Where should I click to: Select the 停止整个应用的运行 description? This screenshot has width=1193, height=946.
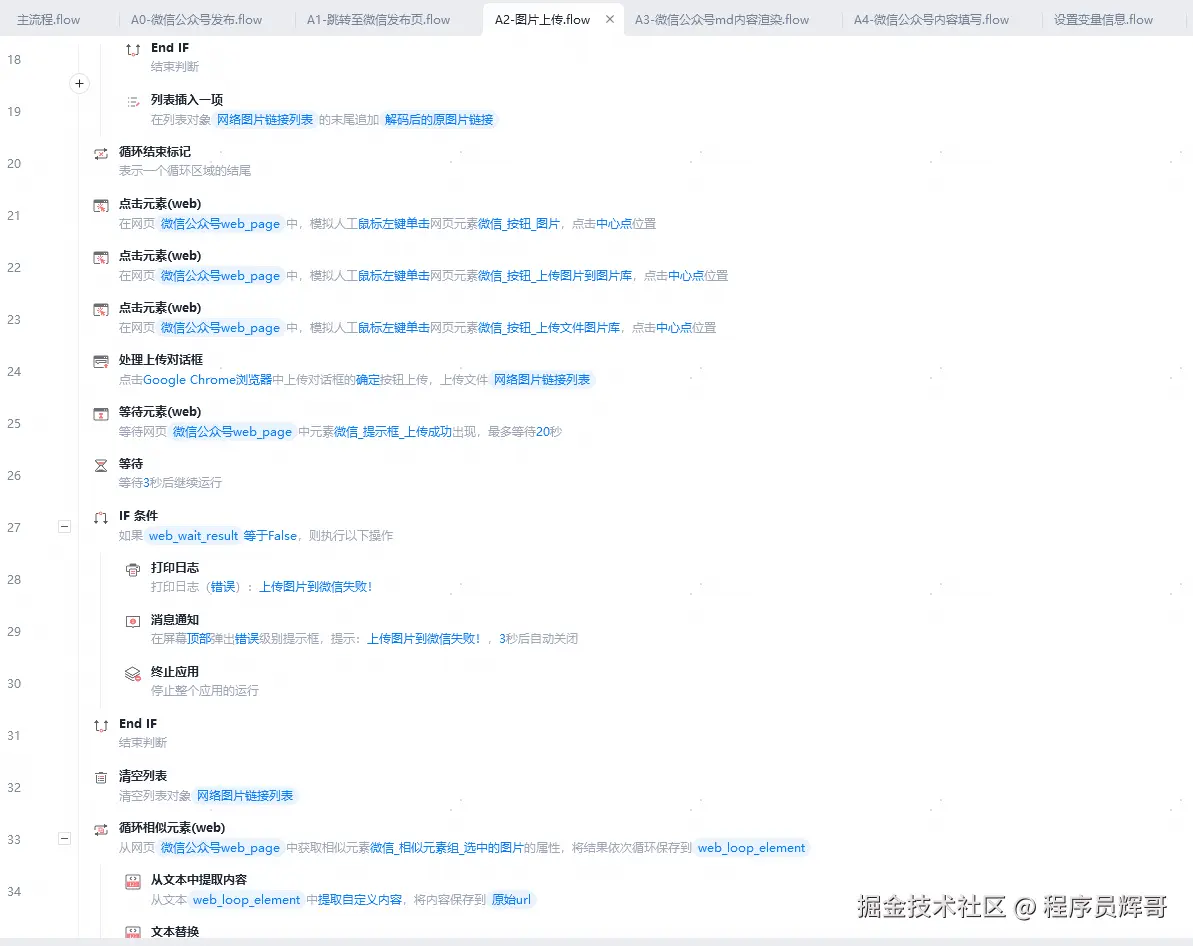(x=205, y=690)
